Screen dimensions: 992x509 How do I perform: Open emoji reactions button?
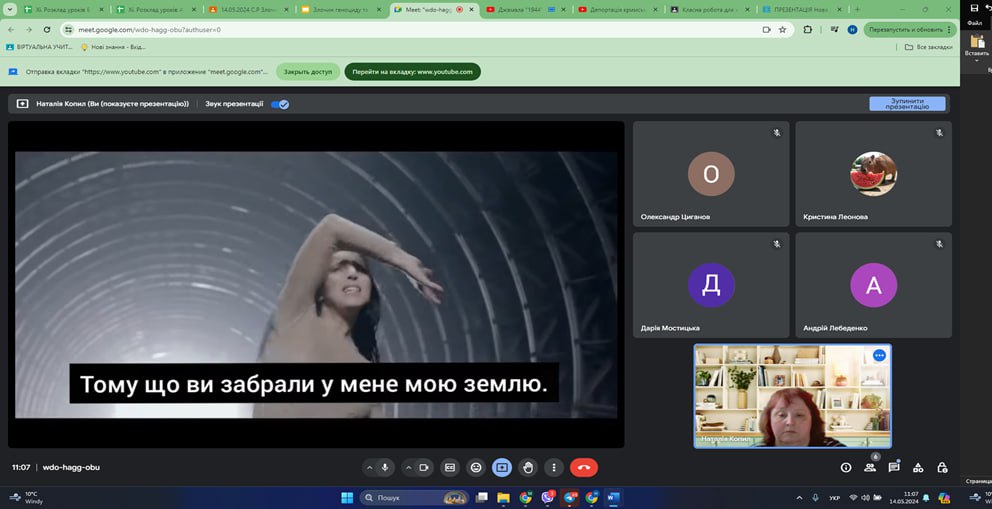pyautogui.click(x=476, y=467)
